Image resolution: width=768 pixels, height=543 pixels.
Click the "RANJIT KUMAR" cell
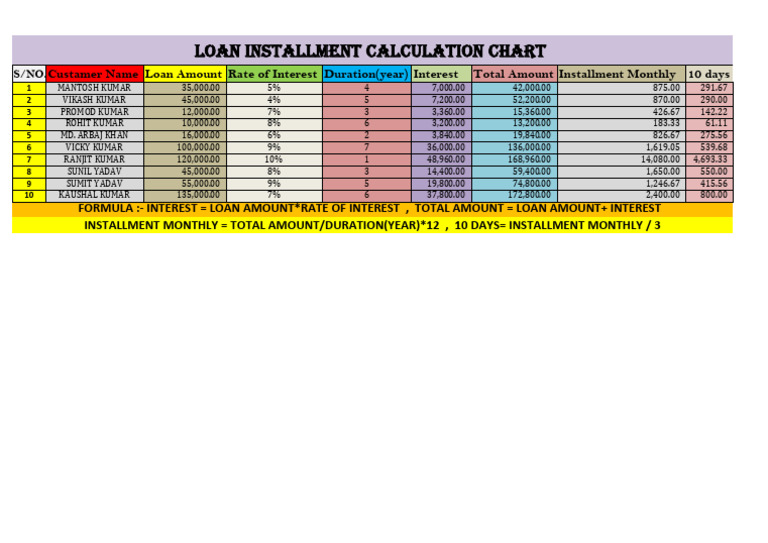[95, 160]
